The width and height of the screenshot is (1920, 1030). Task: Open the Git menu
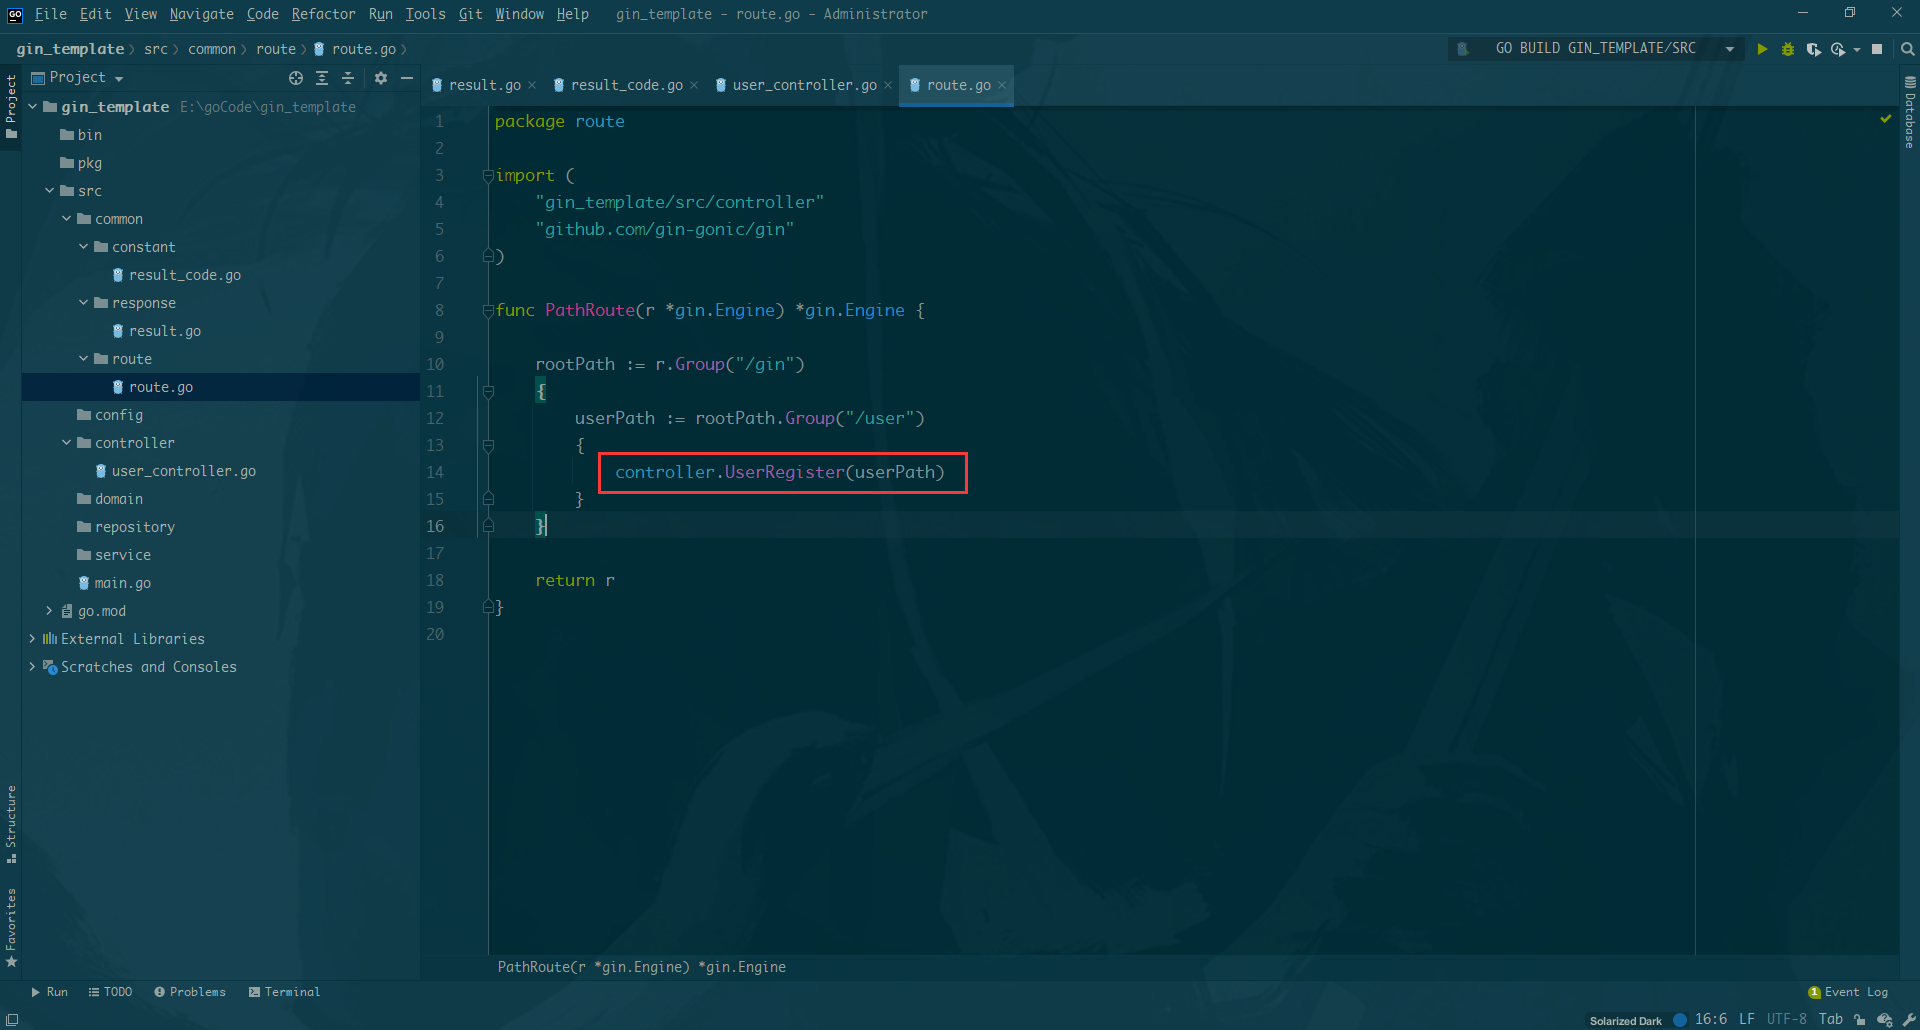click(x=470, y=14)
